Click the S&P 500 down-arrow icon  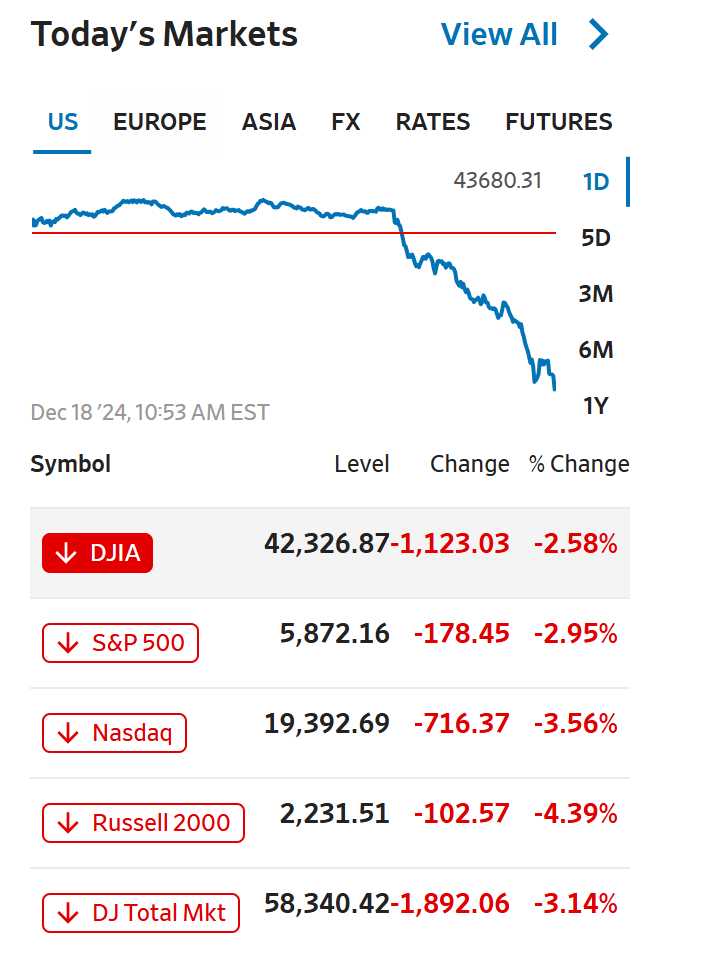(68, 643)
